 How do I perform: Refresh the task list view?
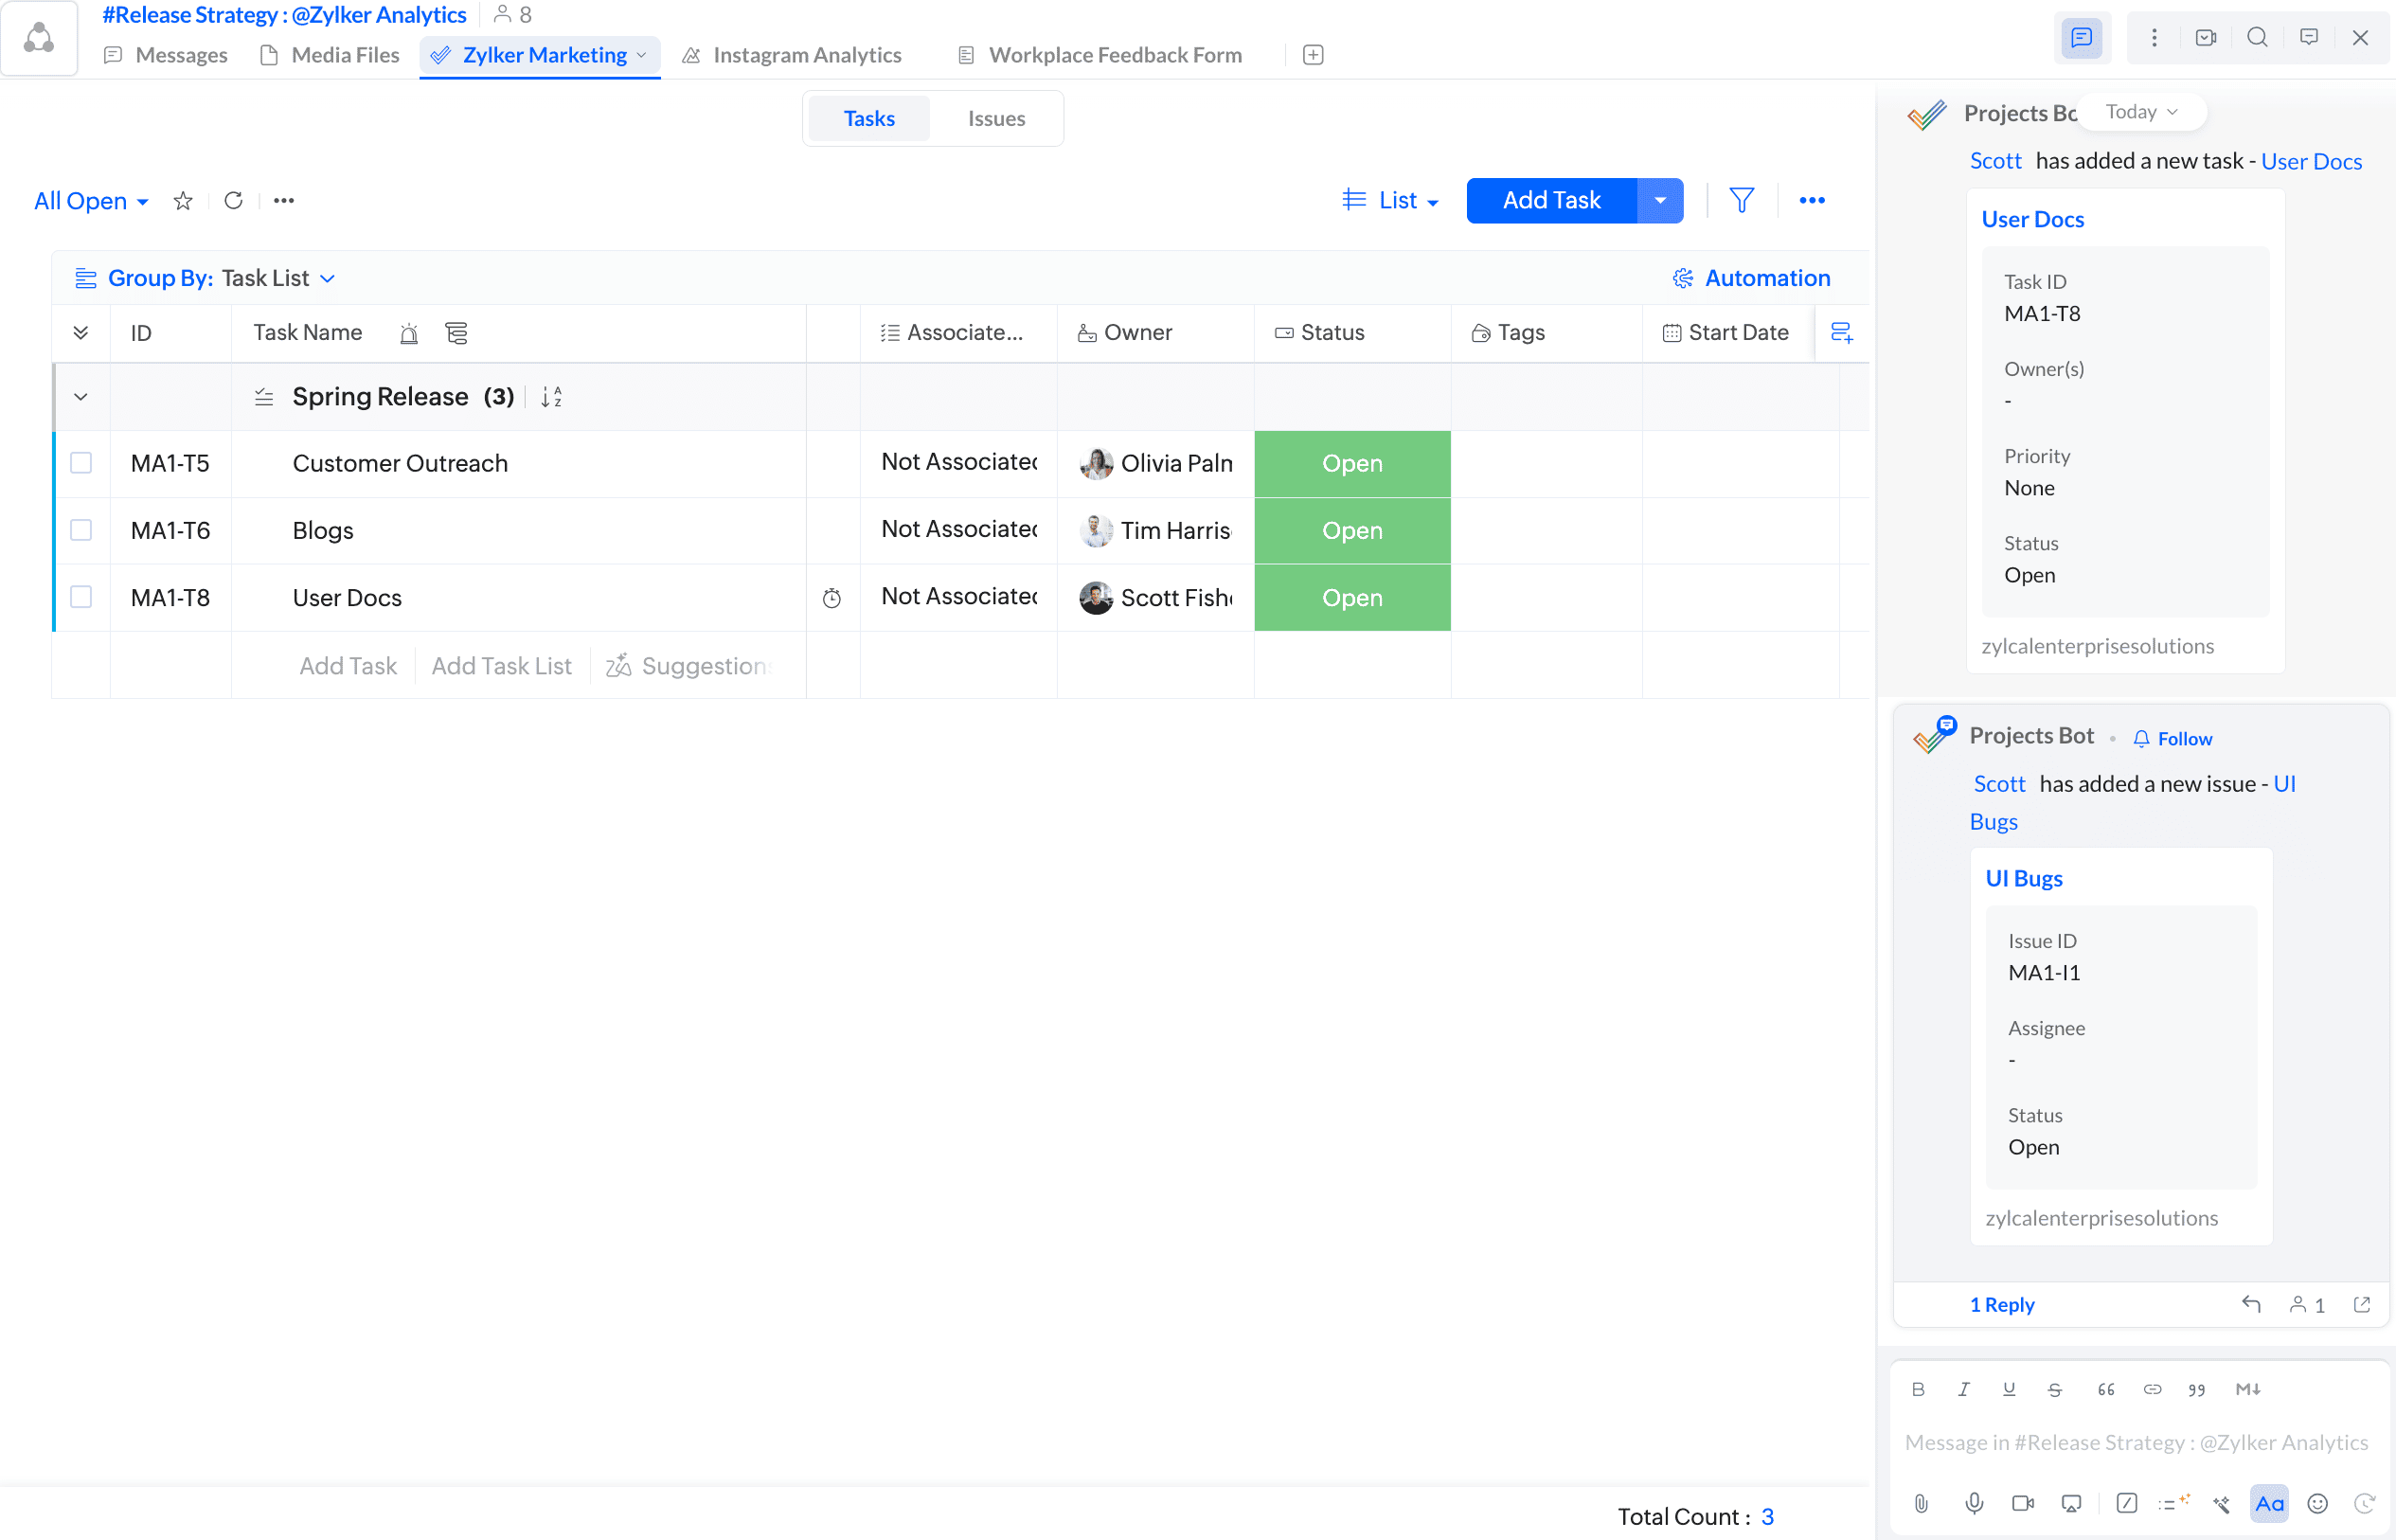point(233,200)
